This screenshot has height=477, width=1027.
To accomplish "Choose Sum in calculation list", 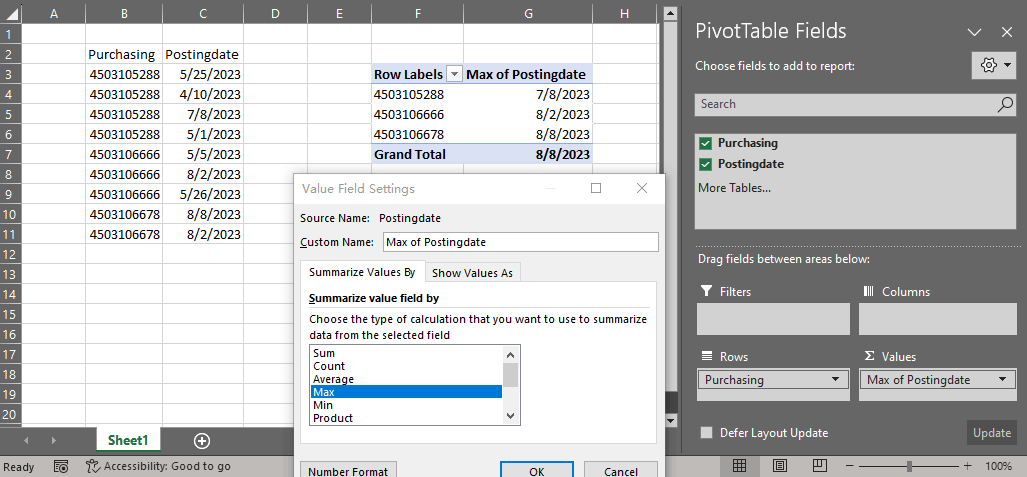I will click(406, 353).
